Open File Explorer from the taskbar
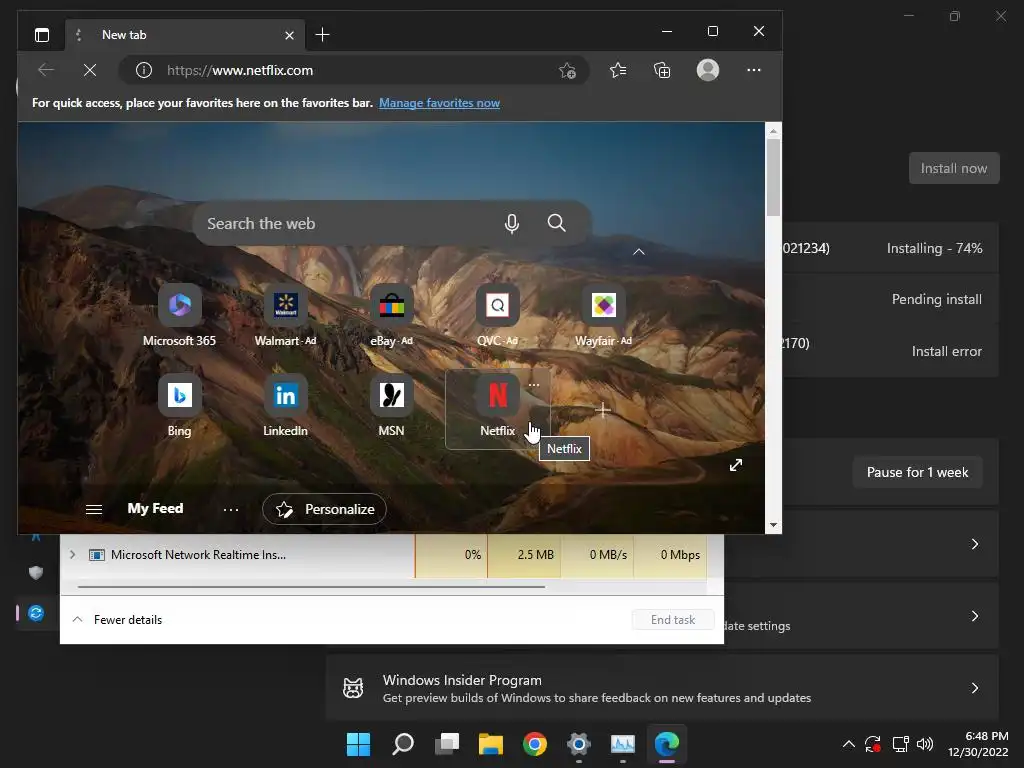The width and height of the screenshot is (1024, 768). (x=490, y=744)
